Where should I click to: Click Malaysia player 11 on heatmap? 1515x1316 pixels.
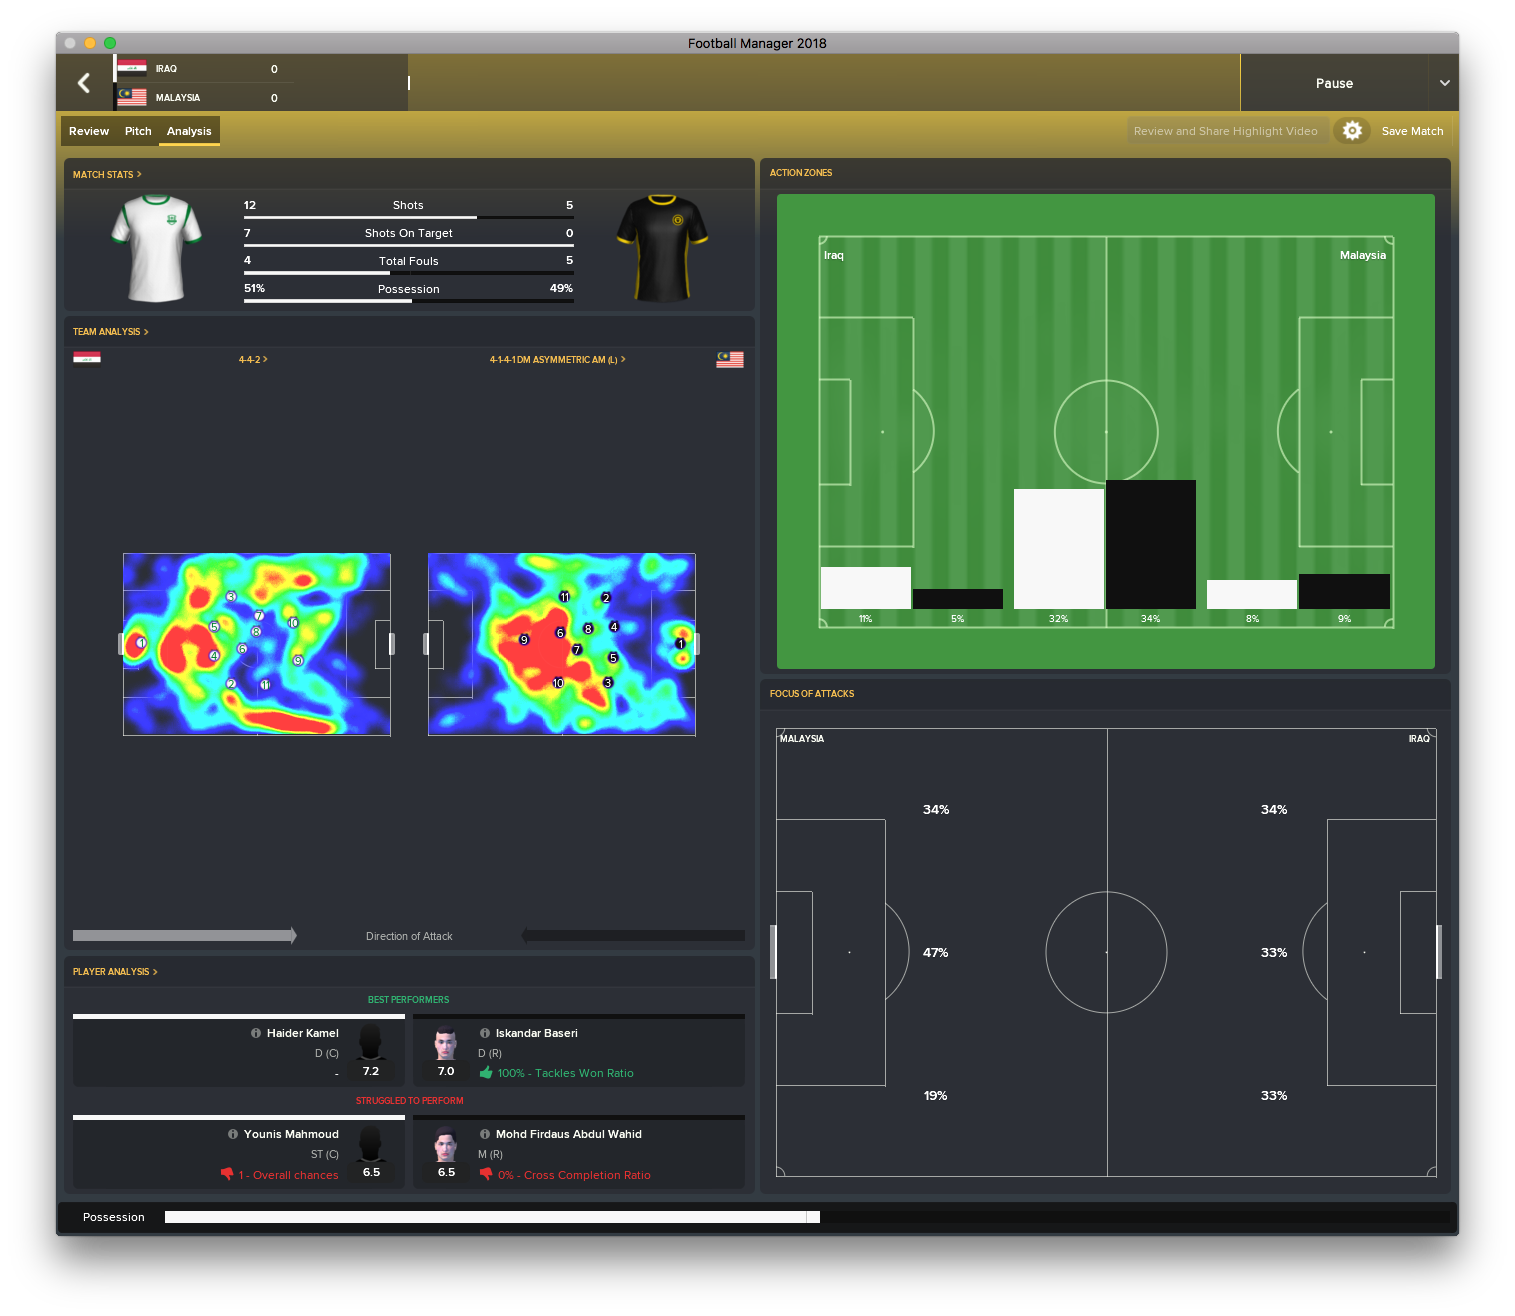(564, 596)
